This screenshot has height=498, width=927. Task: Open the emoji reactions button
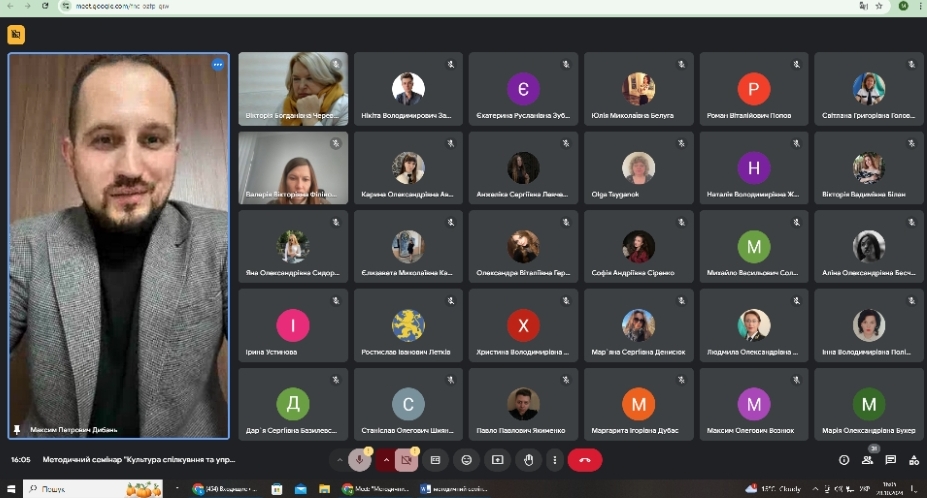[x=466, y=460]
